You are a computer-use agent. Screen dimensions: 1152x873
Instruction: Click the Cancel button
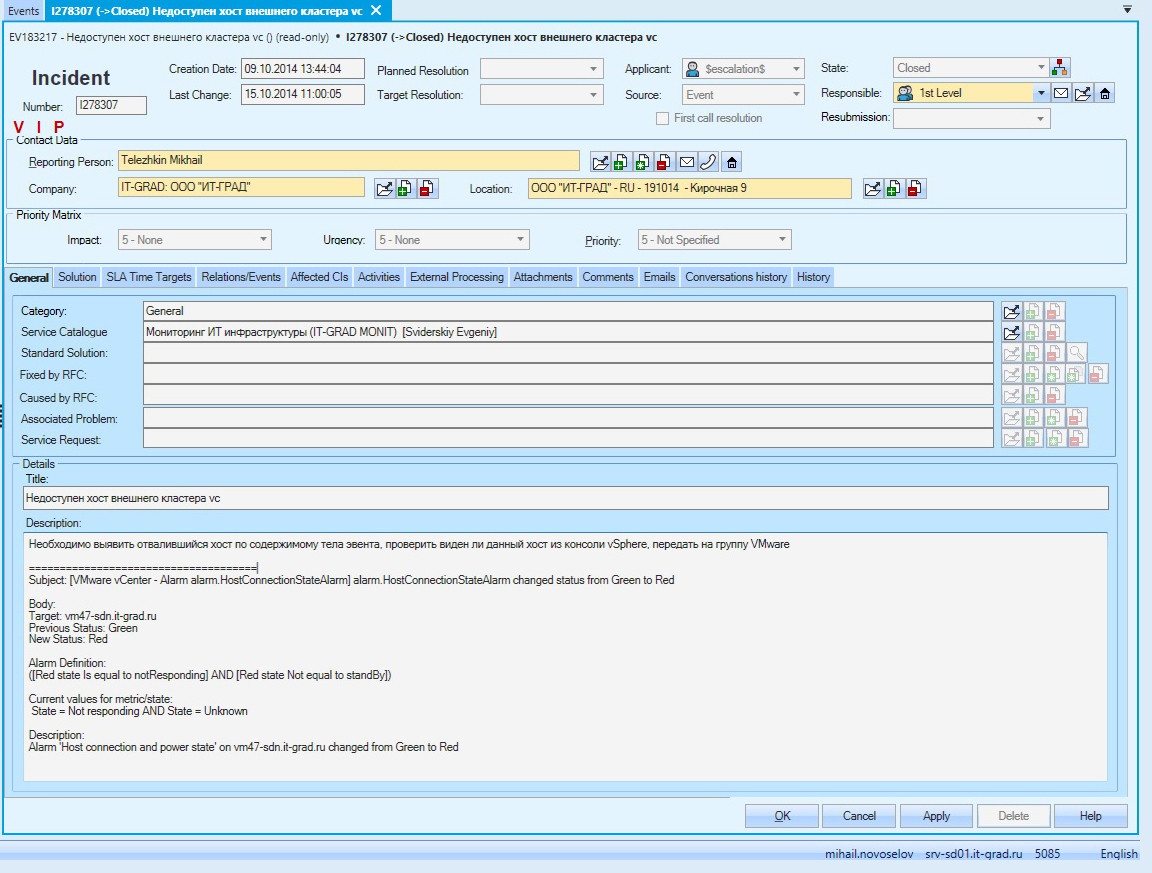(x=859, y=816)
